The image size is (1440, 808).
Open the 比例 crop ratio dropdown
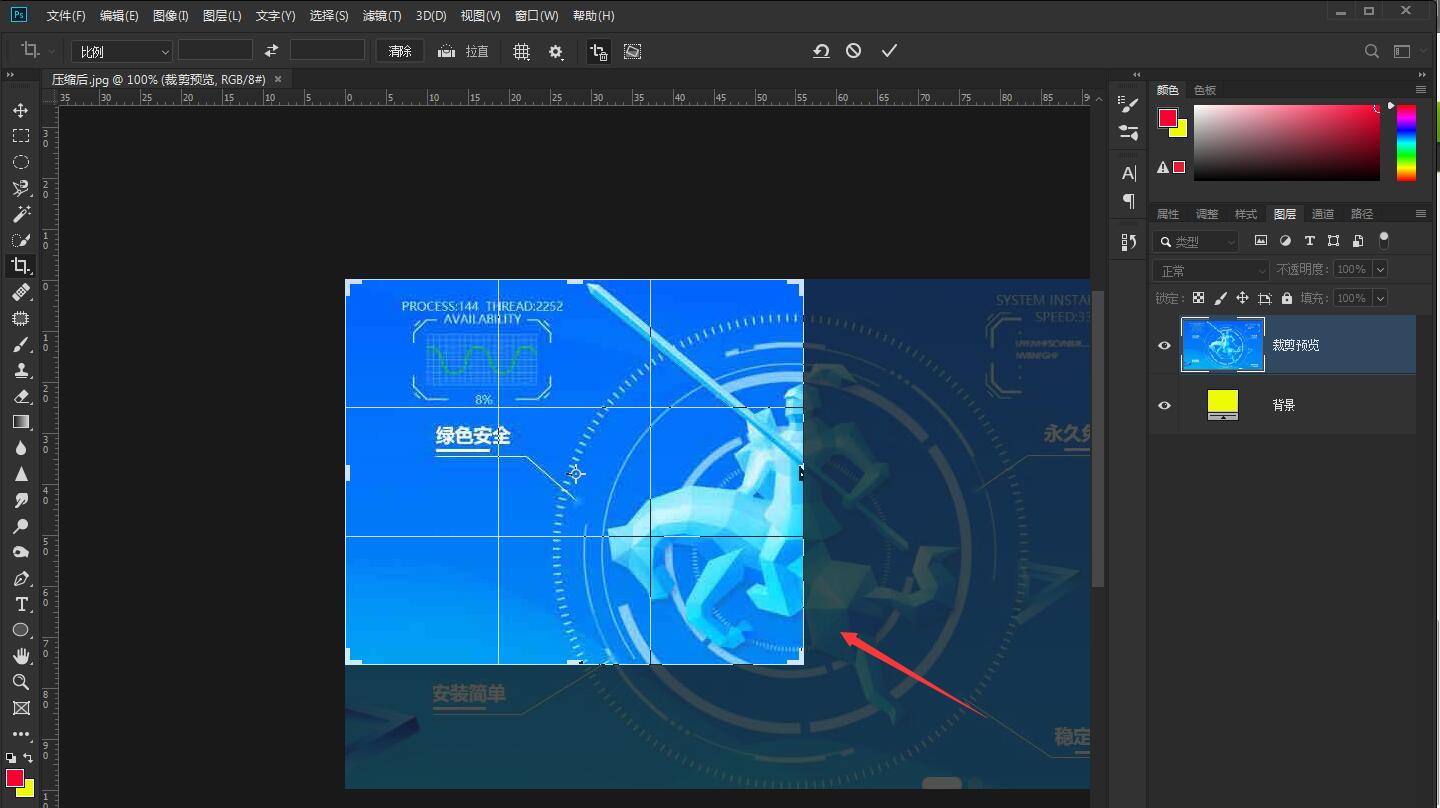(122, 51)
